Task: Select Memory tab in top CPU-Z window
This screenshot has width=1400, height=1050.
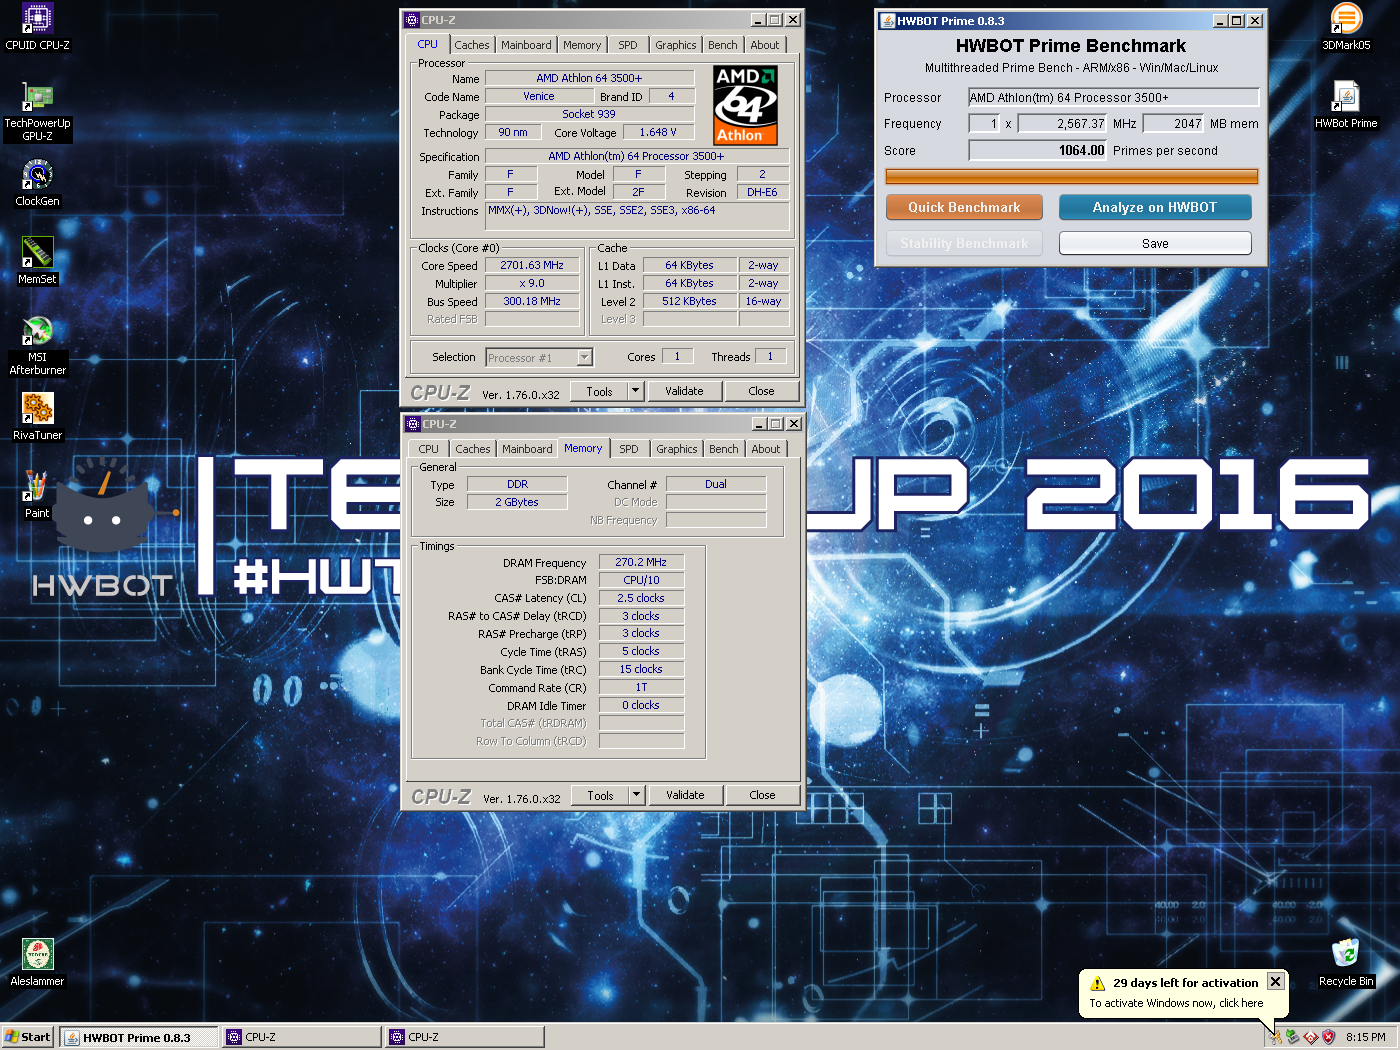Action: tap(582, 45)
